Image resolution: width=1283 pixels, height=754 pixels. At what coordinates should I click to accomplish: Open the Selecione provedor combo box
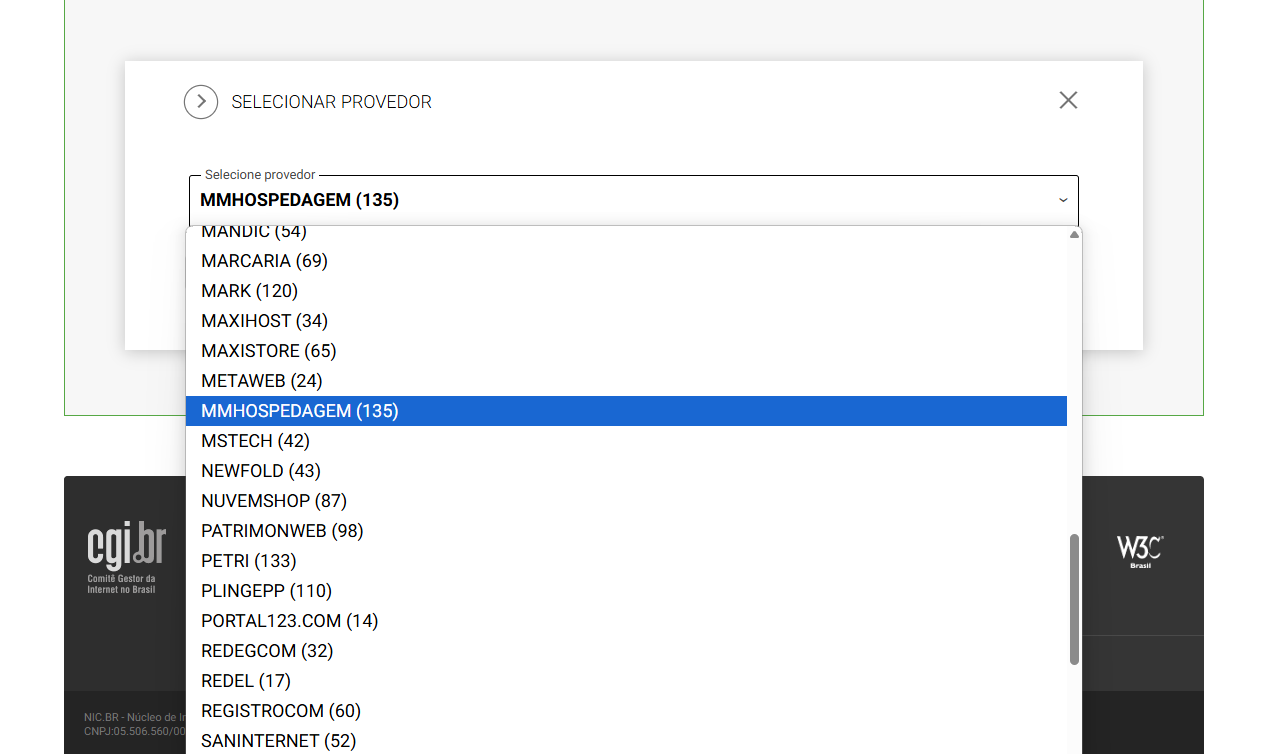pyautogui.click(x=634, y=200)
